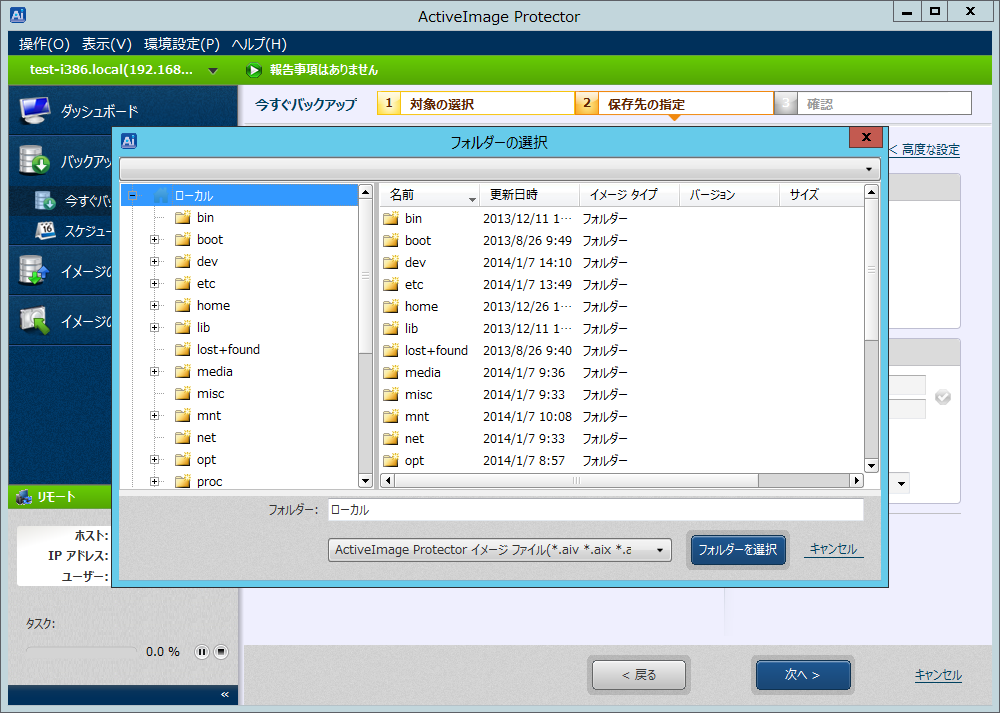Click the wizard キャンセル link

tap(938, 675)
